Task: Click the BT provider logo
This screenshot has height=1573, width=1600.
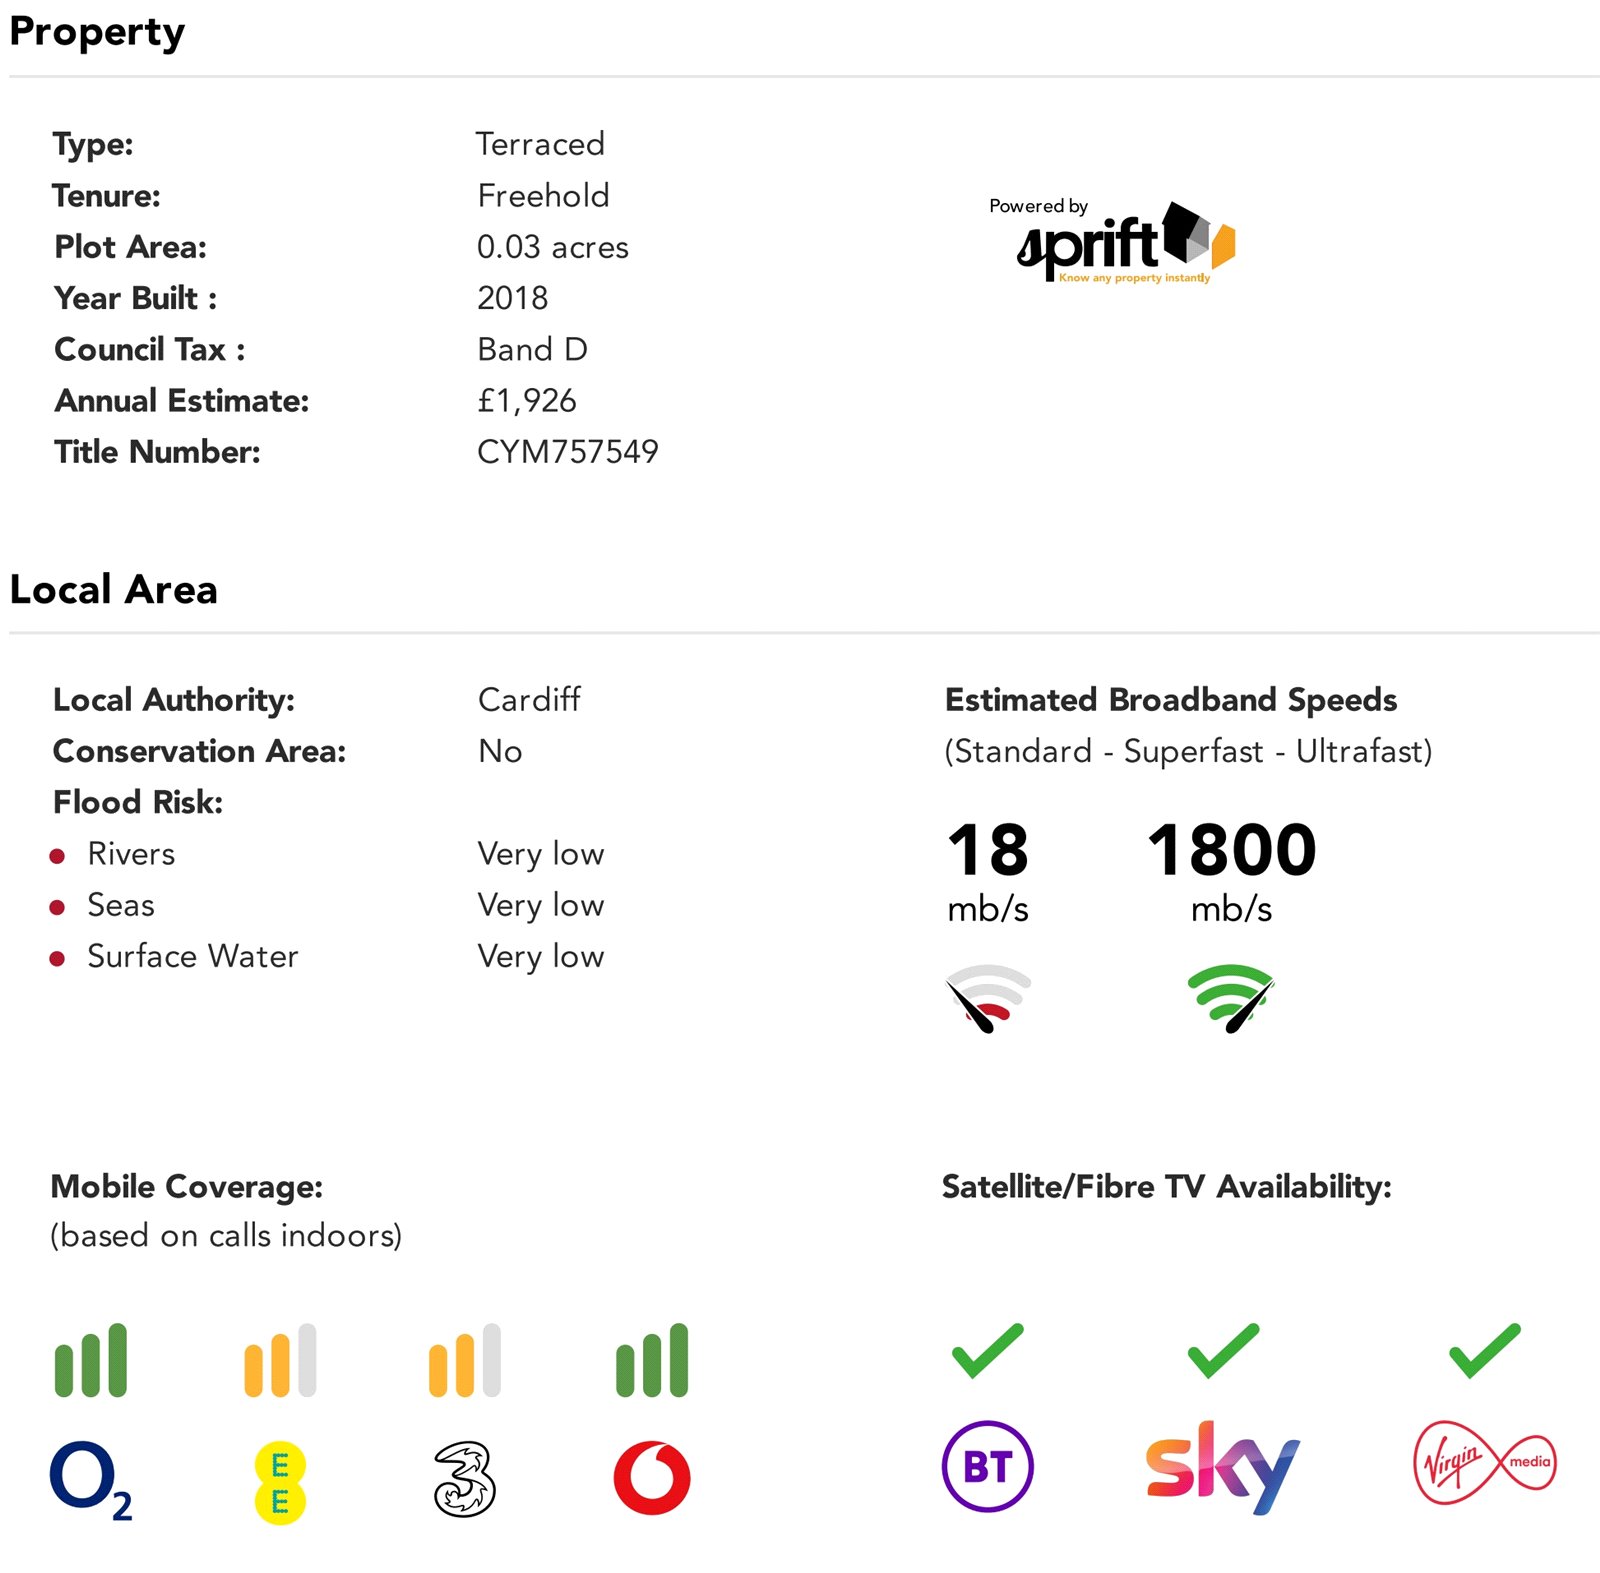Action: tap(988, 1466)
